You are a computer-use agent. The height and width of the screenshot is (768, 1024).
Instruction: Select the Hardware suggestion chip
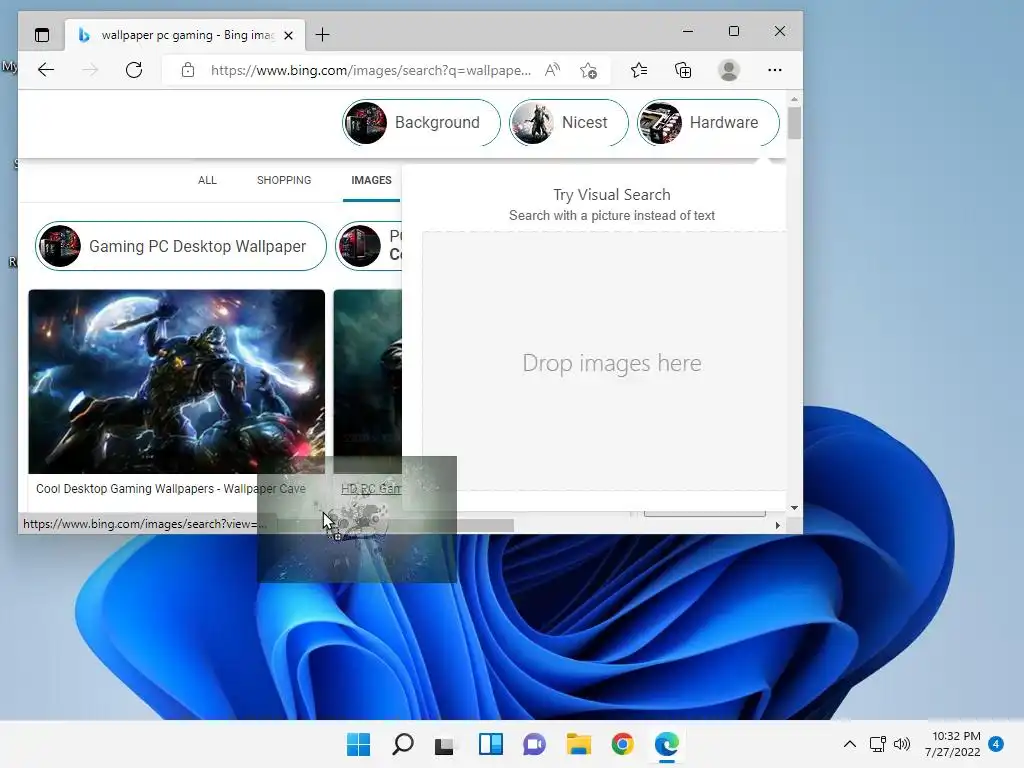coord(708,123)
